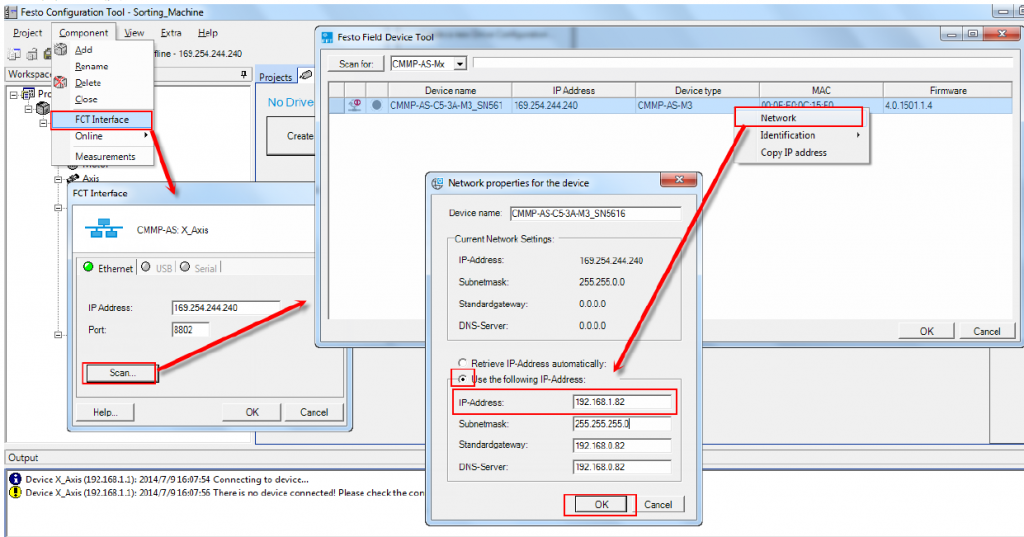Open the tab with the pencil icon

(306, 76)
